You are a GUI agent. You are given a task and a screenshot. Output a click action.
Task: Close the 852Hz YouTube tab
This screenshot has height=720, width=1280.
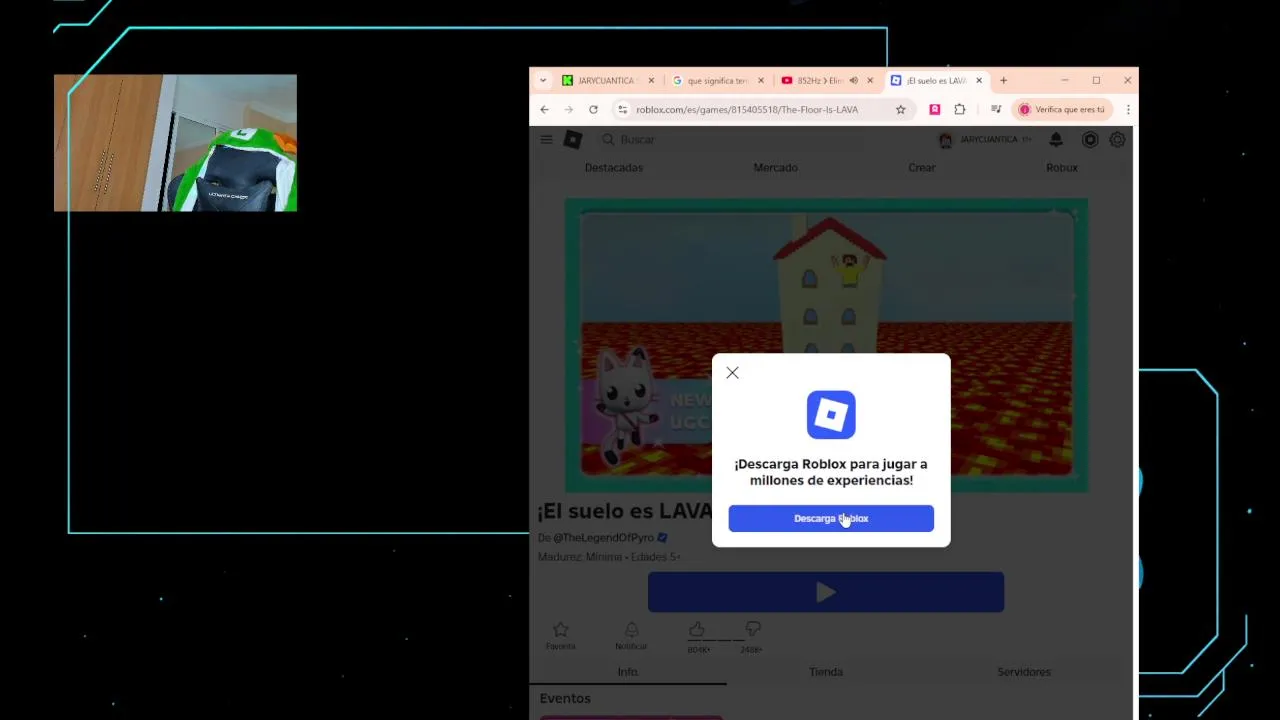pos(870,80)
